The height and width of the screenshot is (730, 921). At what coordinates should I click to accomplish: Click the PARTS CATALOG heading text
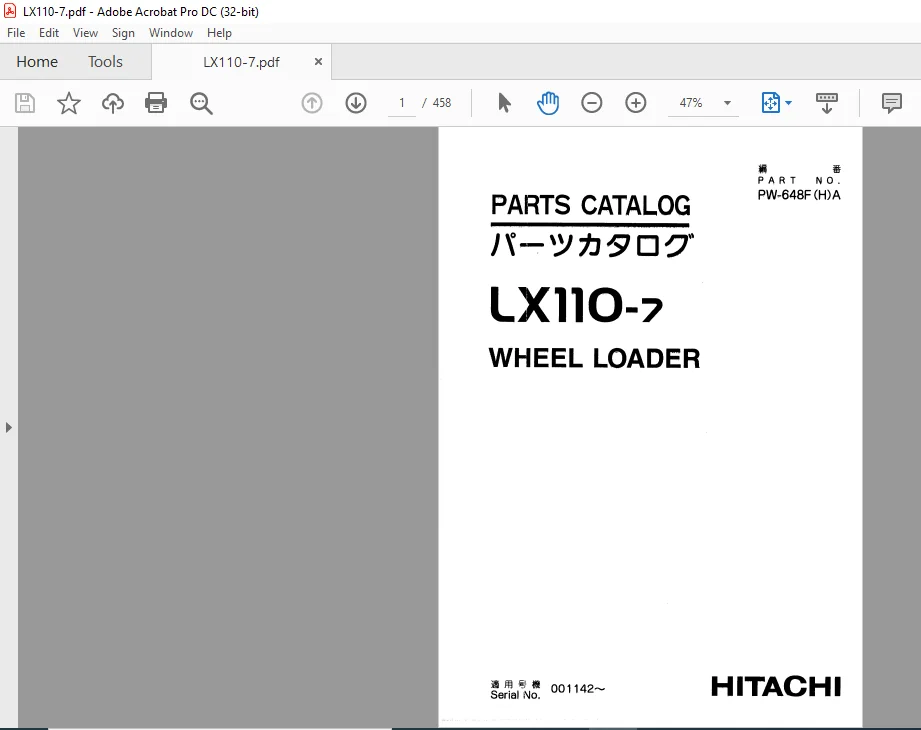pos(590,206)
